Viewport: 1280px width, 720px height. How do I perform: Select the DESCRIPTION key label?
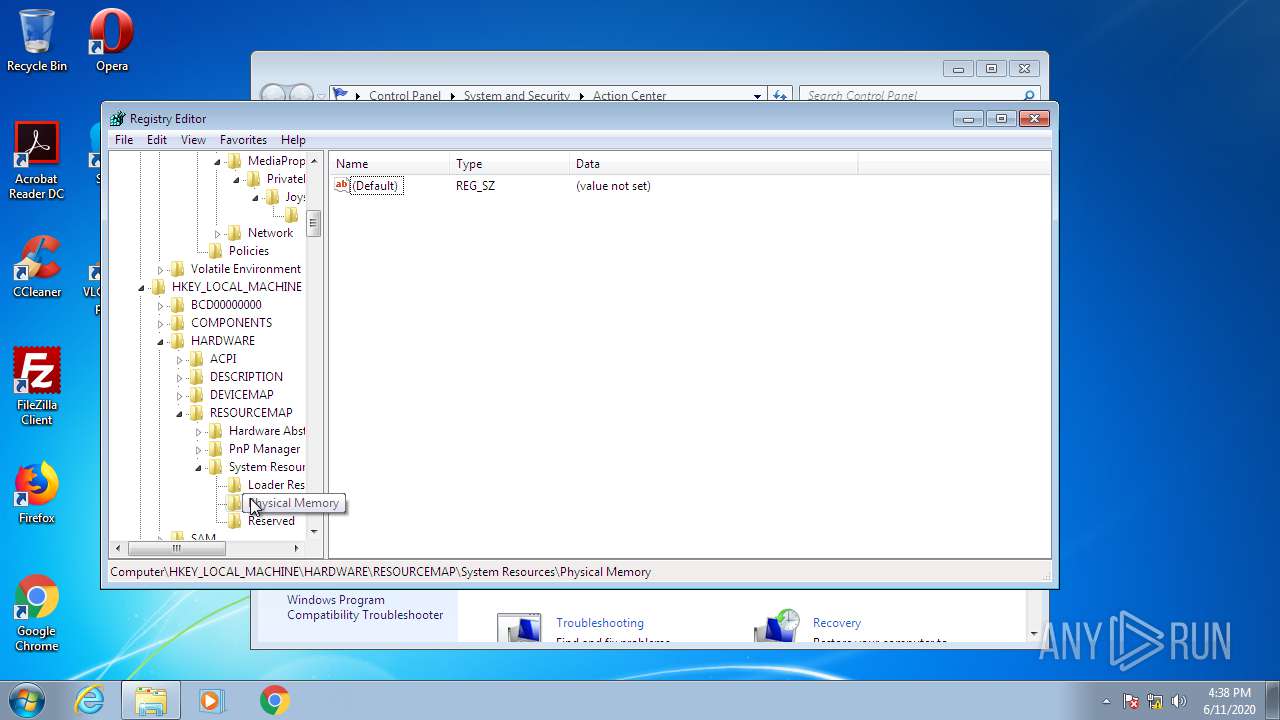coord(246,377)
